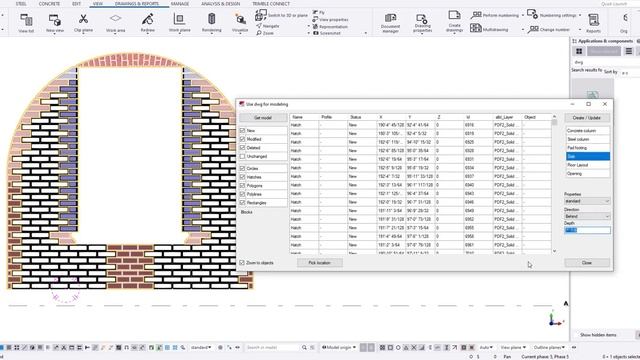
Task: Click the Get model button
Action: [263, 118]
